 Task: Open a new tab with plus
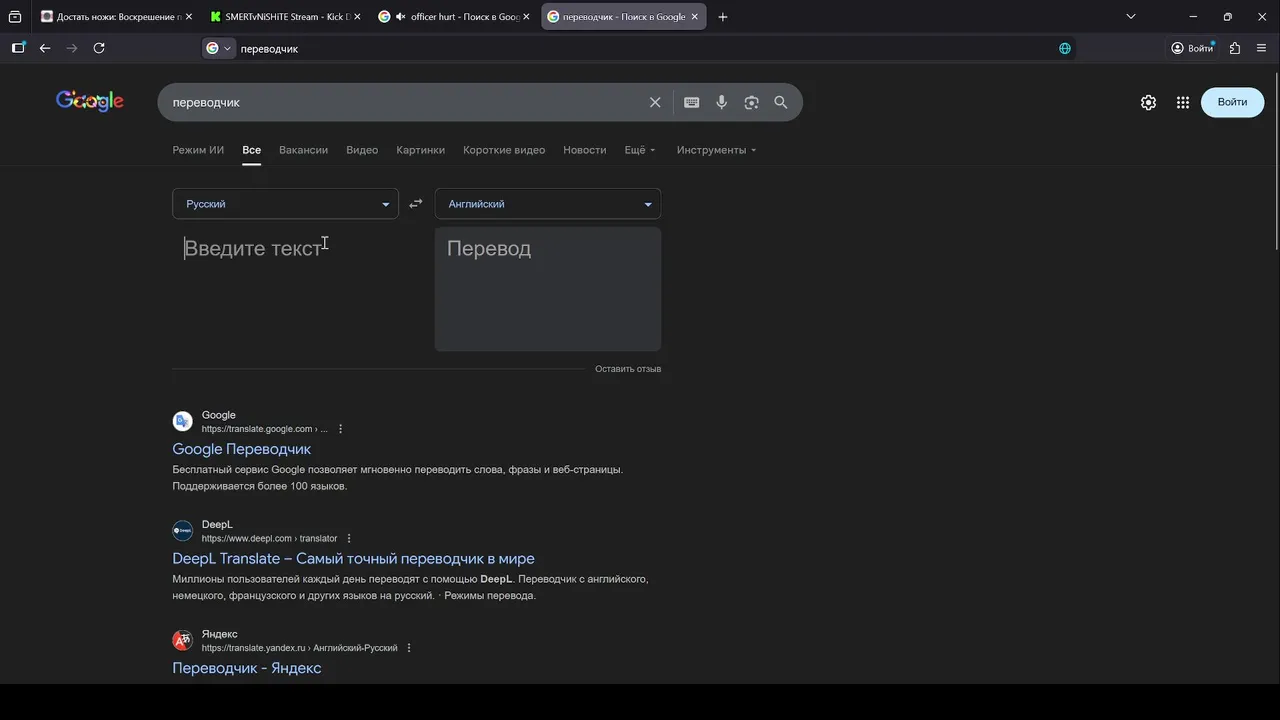click(723, 17)
